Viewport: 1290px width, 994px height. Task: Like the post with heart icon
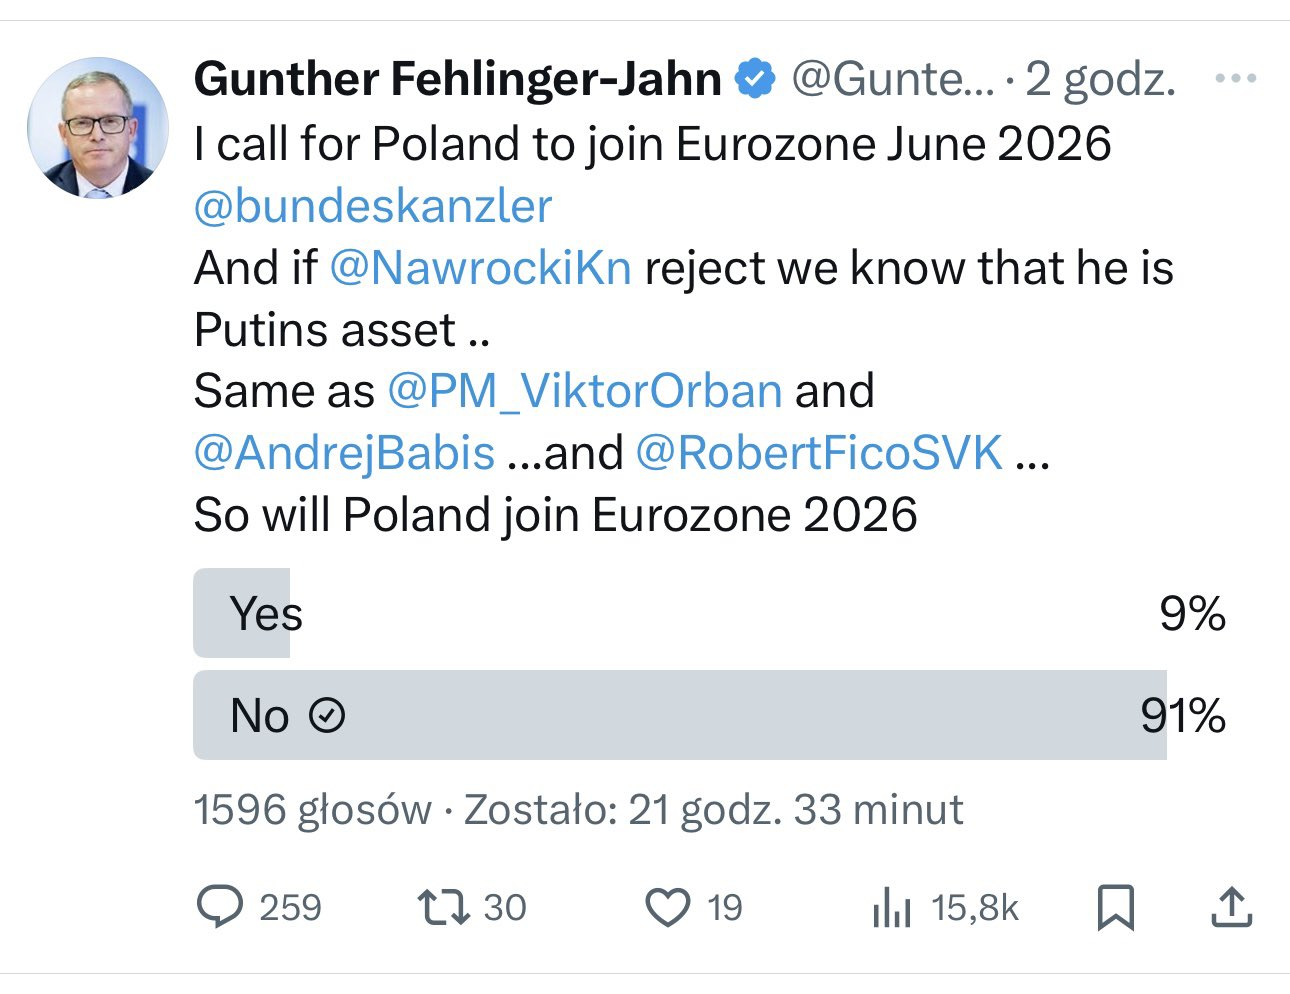click(667, 907)
